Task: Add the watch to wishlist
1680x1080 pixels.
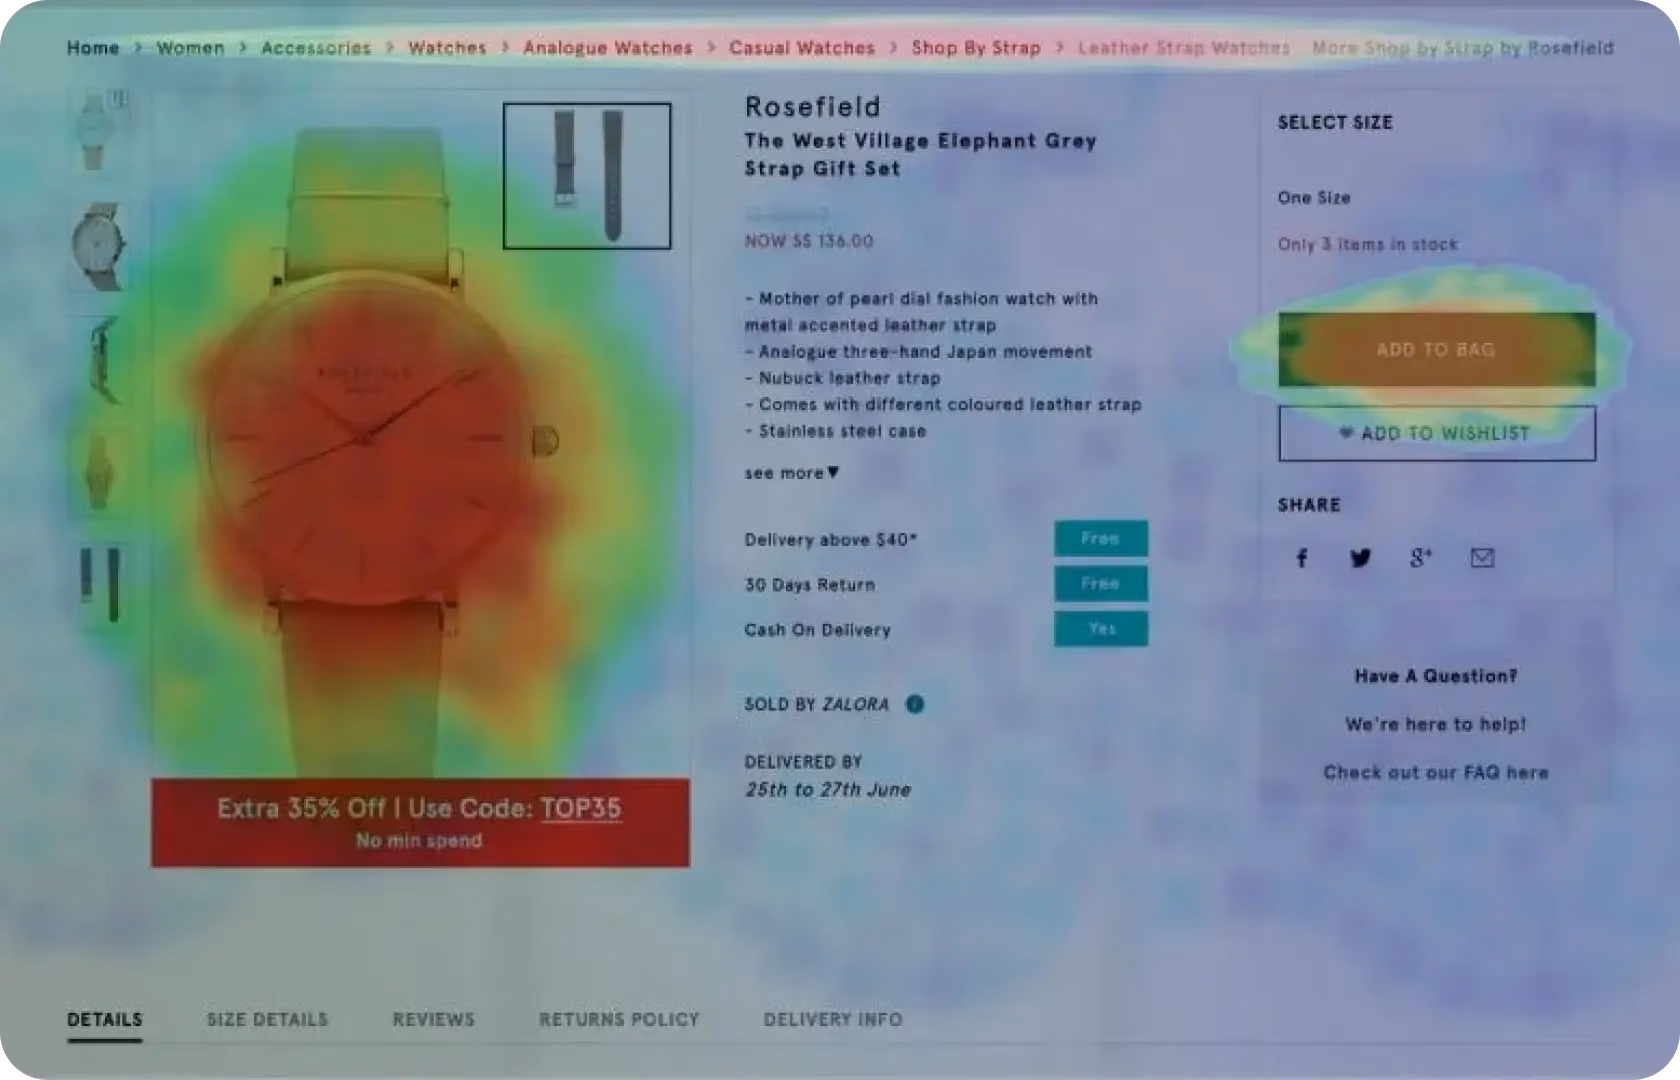Action: point(1437,433)
